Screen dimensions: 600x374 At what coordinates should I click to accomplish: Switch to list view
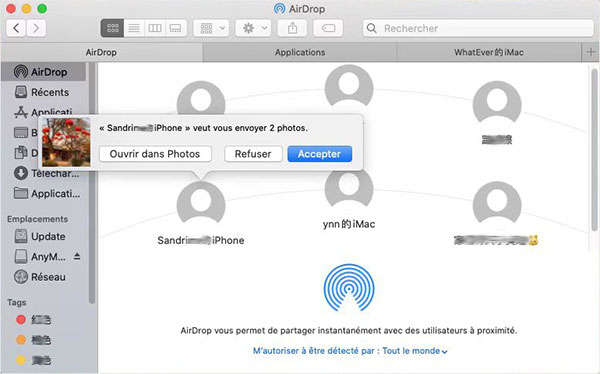coord(134,28)
